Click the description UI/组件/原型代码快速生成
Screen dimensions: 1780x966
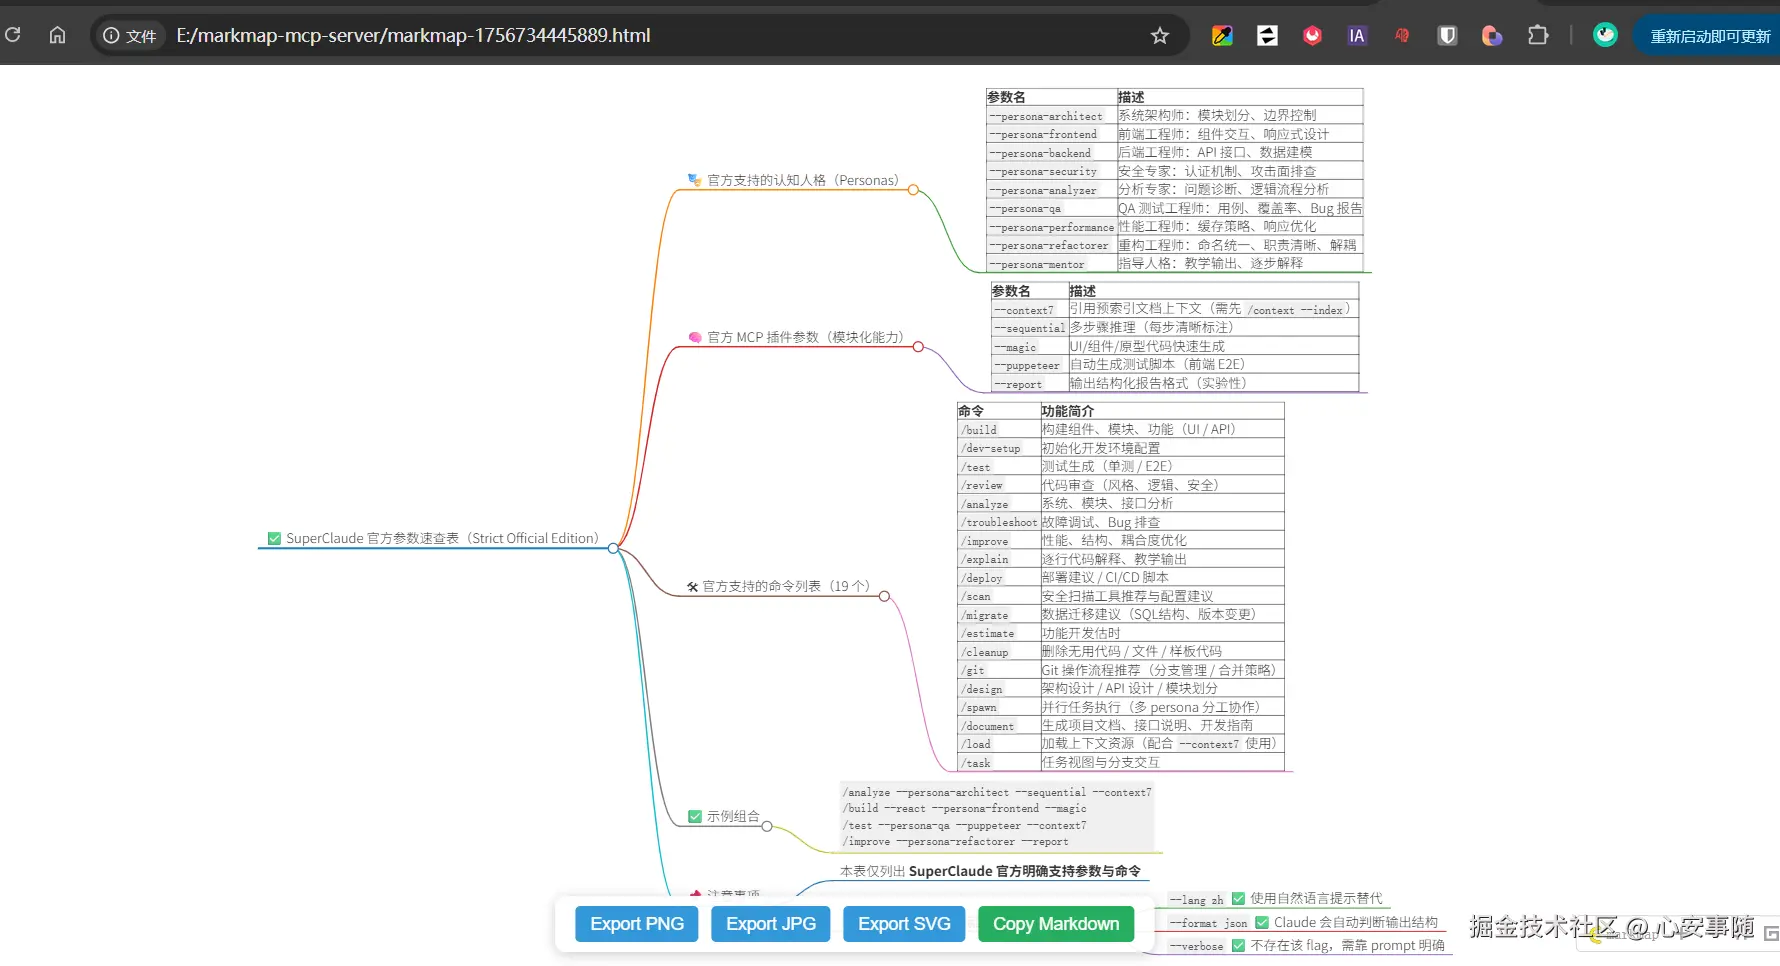[1147, 346]
